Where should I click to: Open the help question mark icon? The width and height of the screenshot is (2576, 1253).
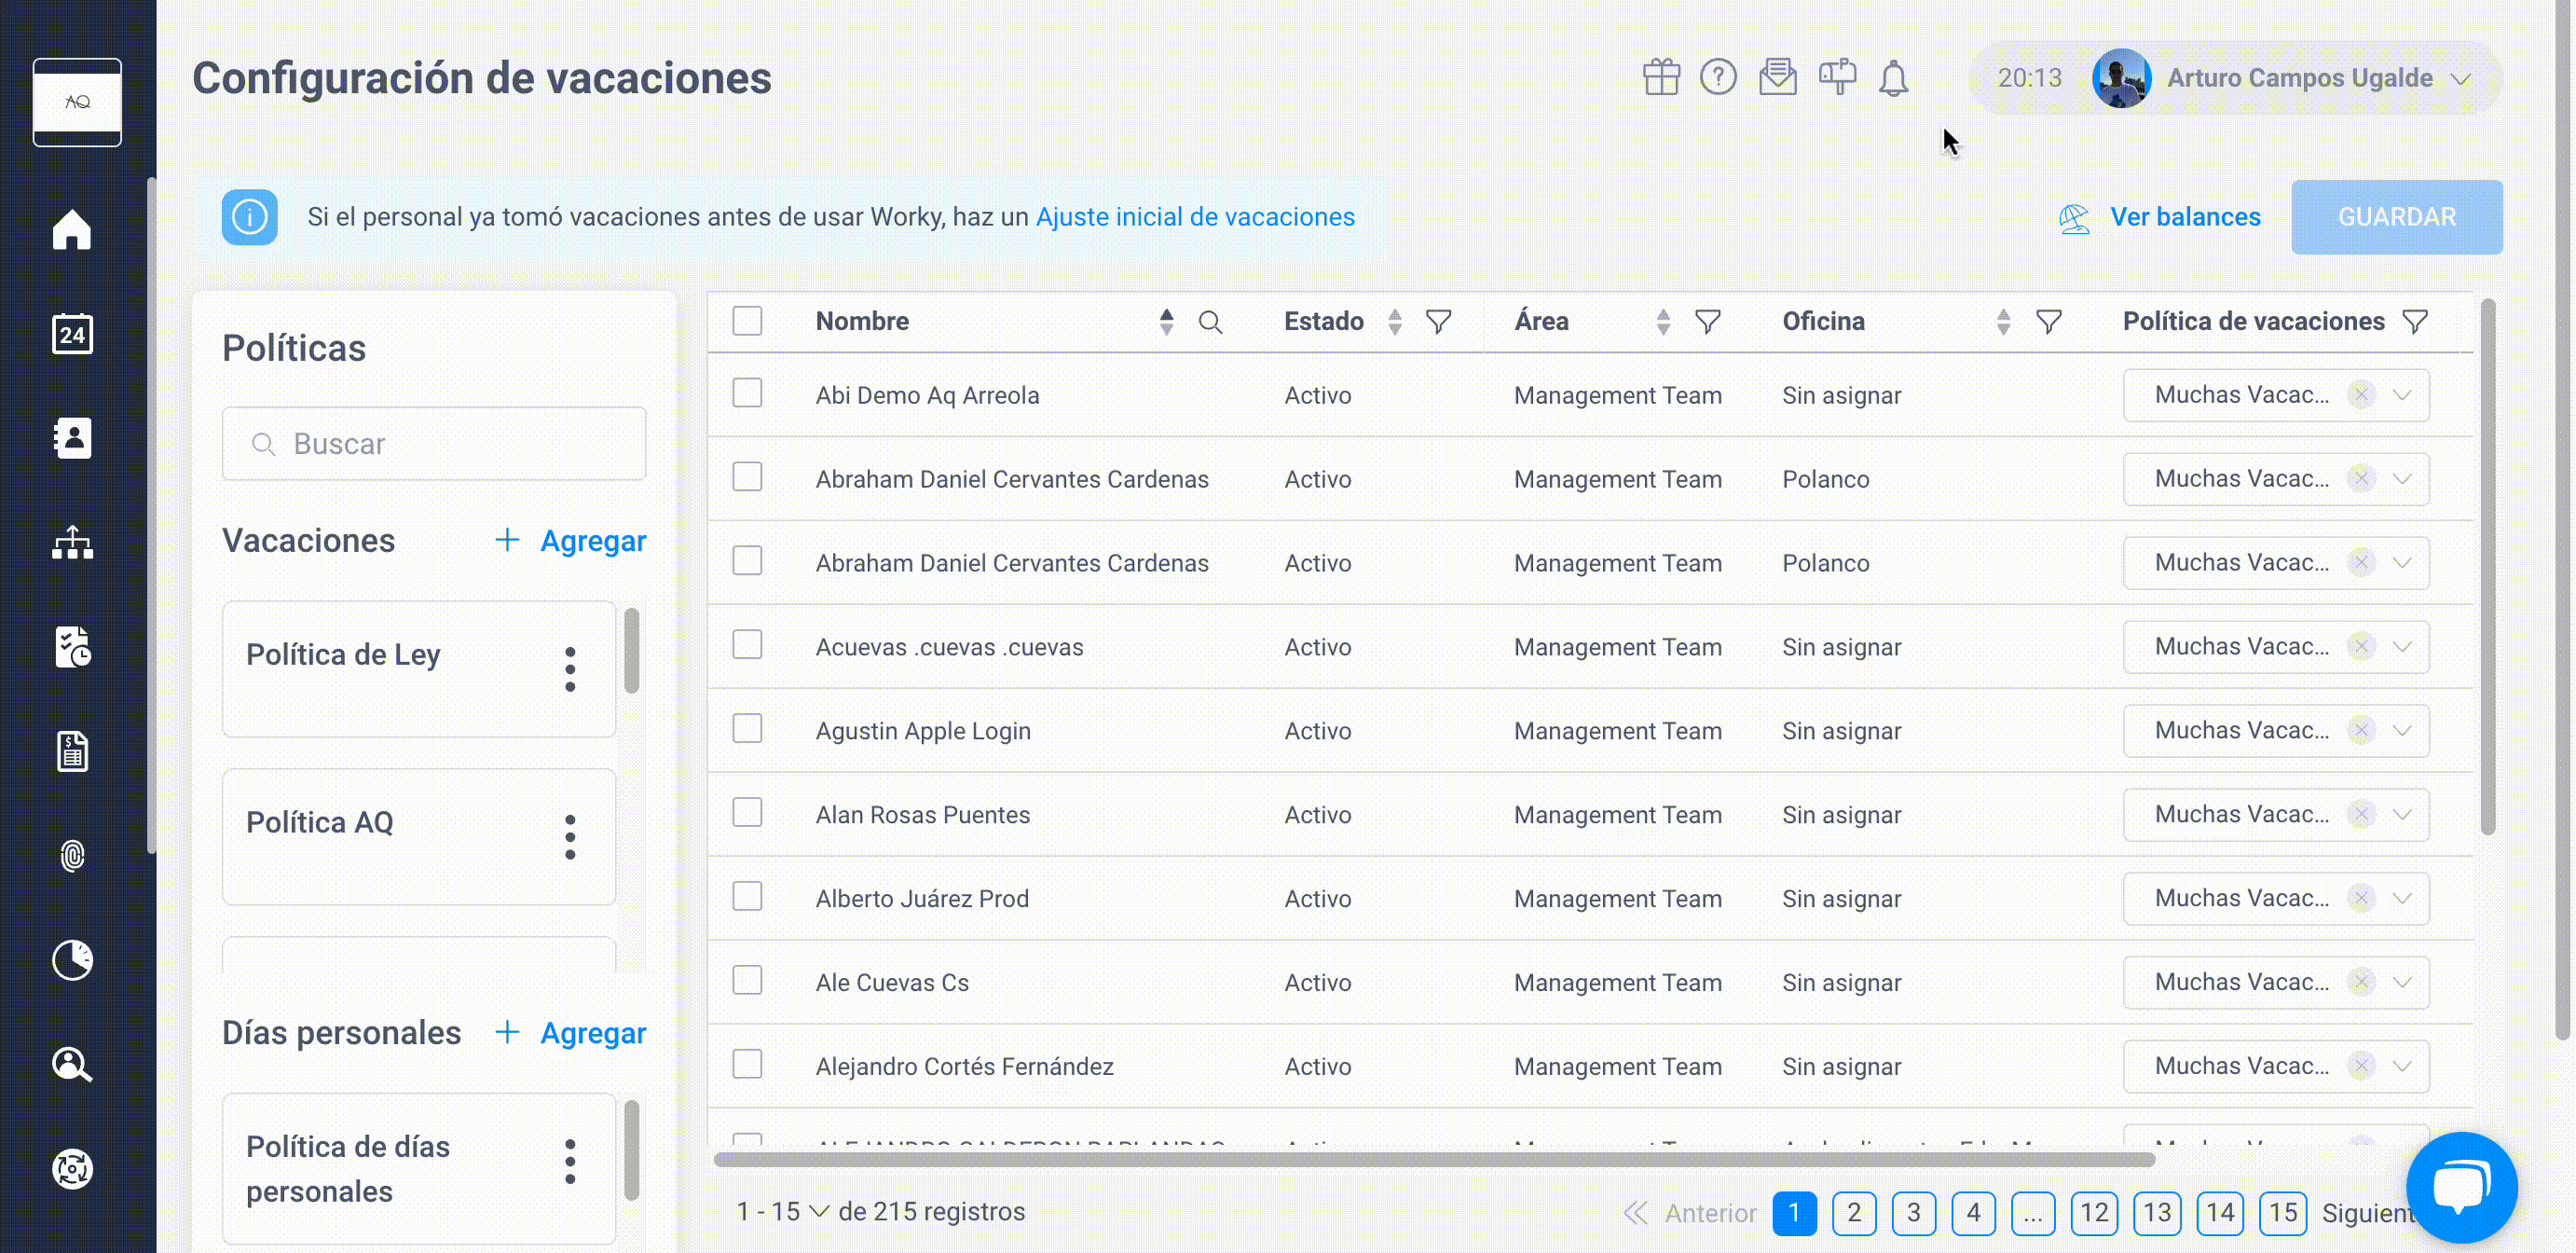(x=1718, y=77)
